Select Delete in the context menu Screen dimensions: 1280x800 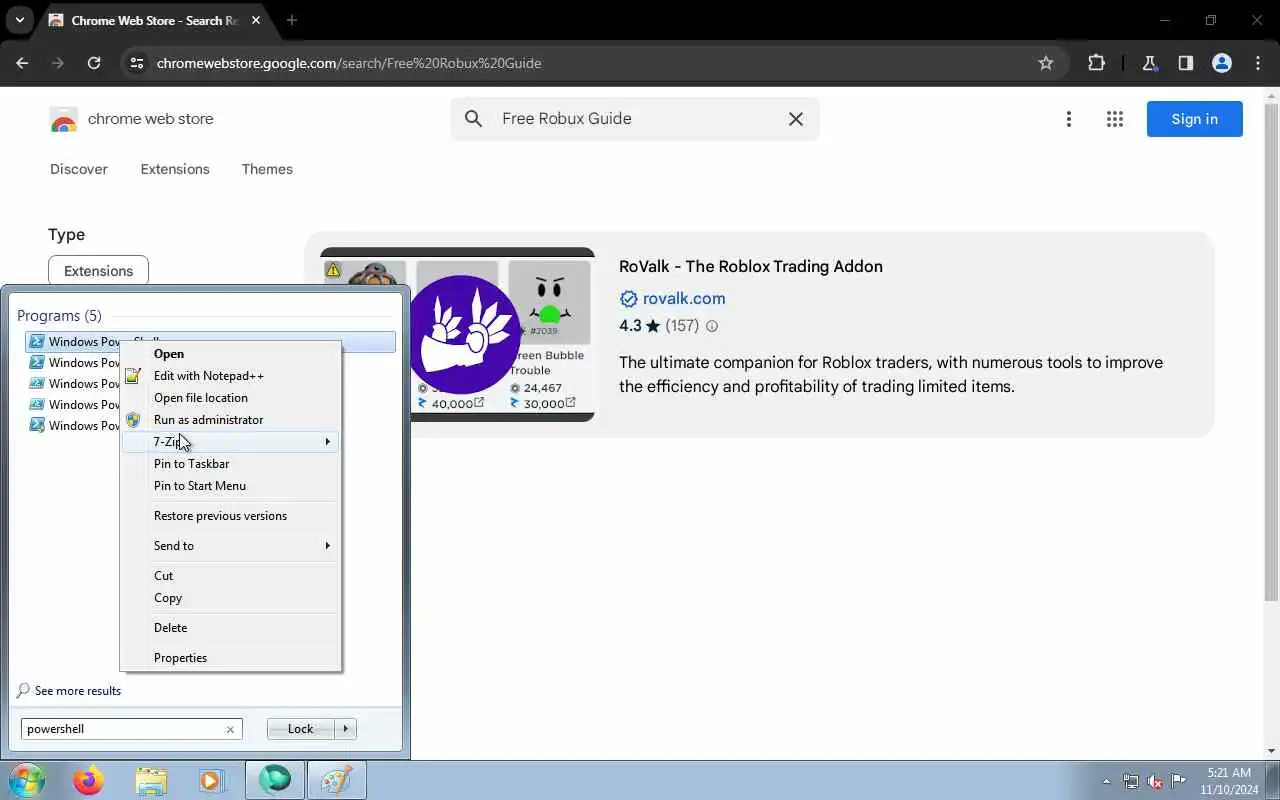(x=230, y=628)
